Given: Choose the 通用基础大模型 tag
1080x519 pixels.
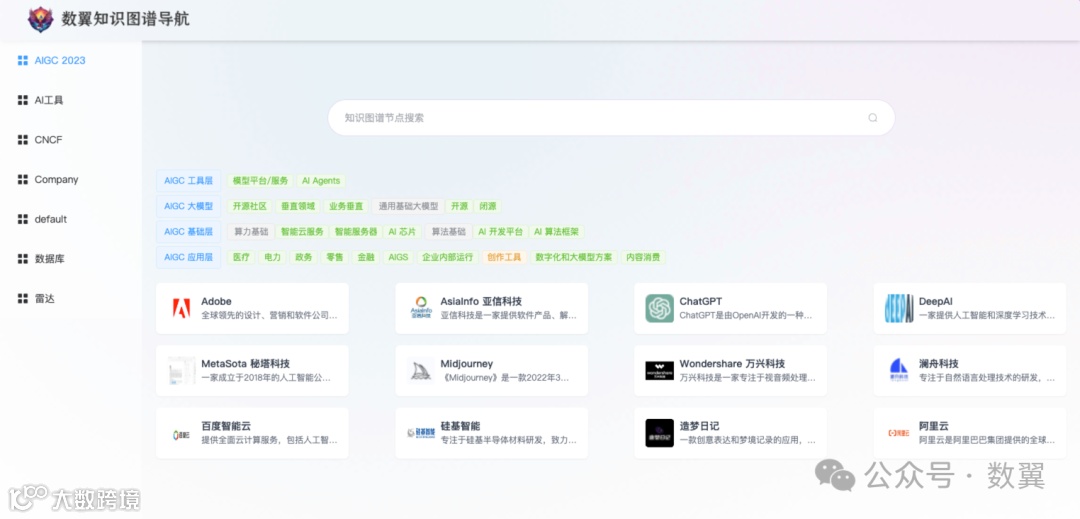Looking at the screenshot, I should pos(408,206).
